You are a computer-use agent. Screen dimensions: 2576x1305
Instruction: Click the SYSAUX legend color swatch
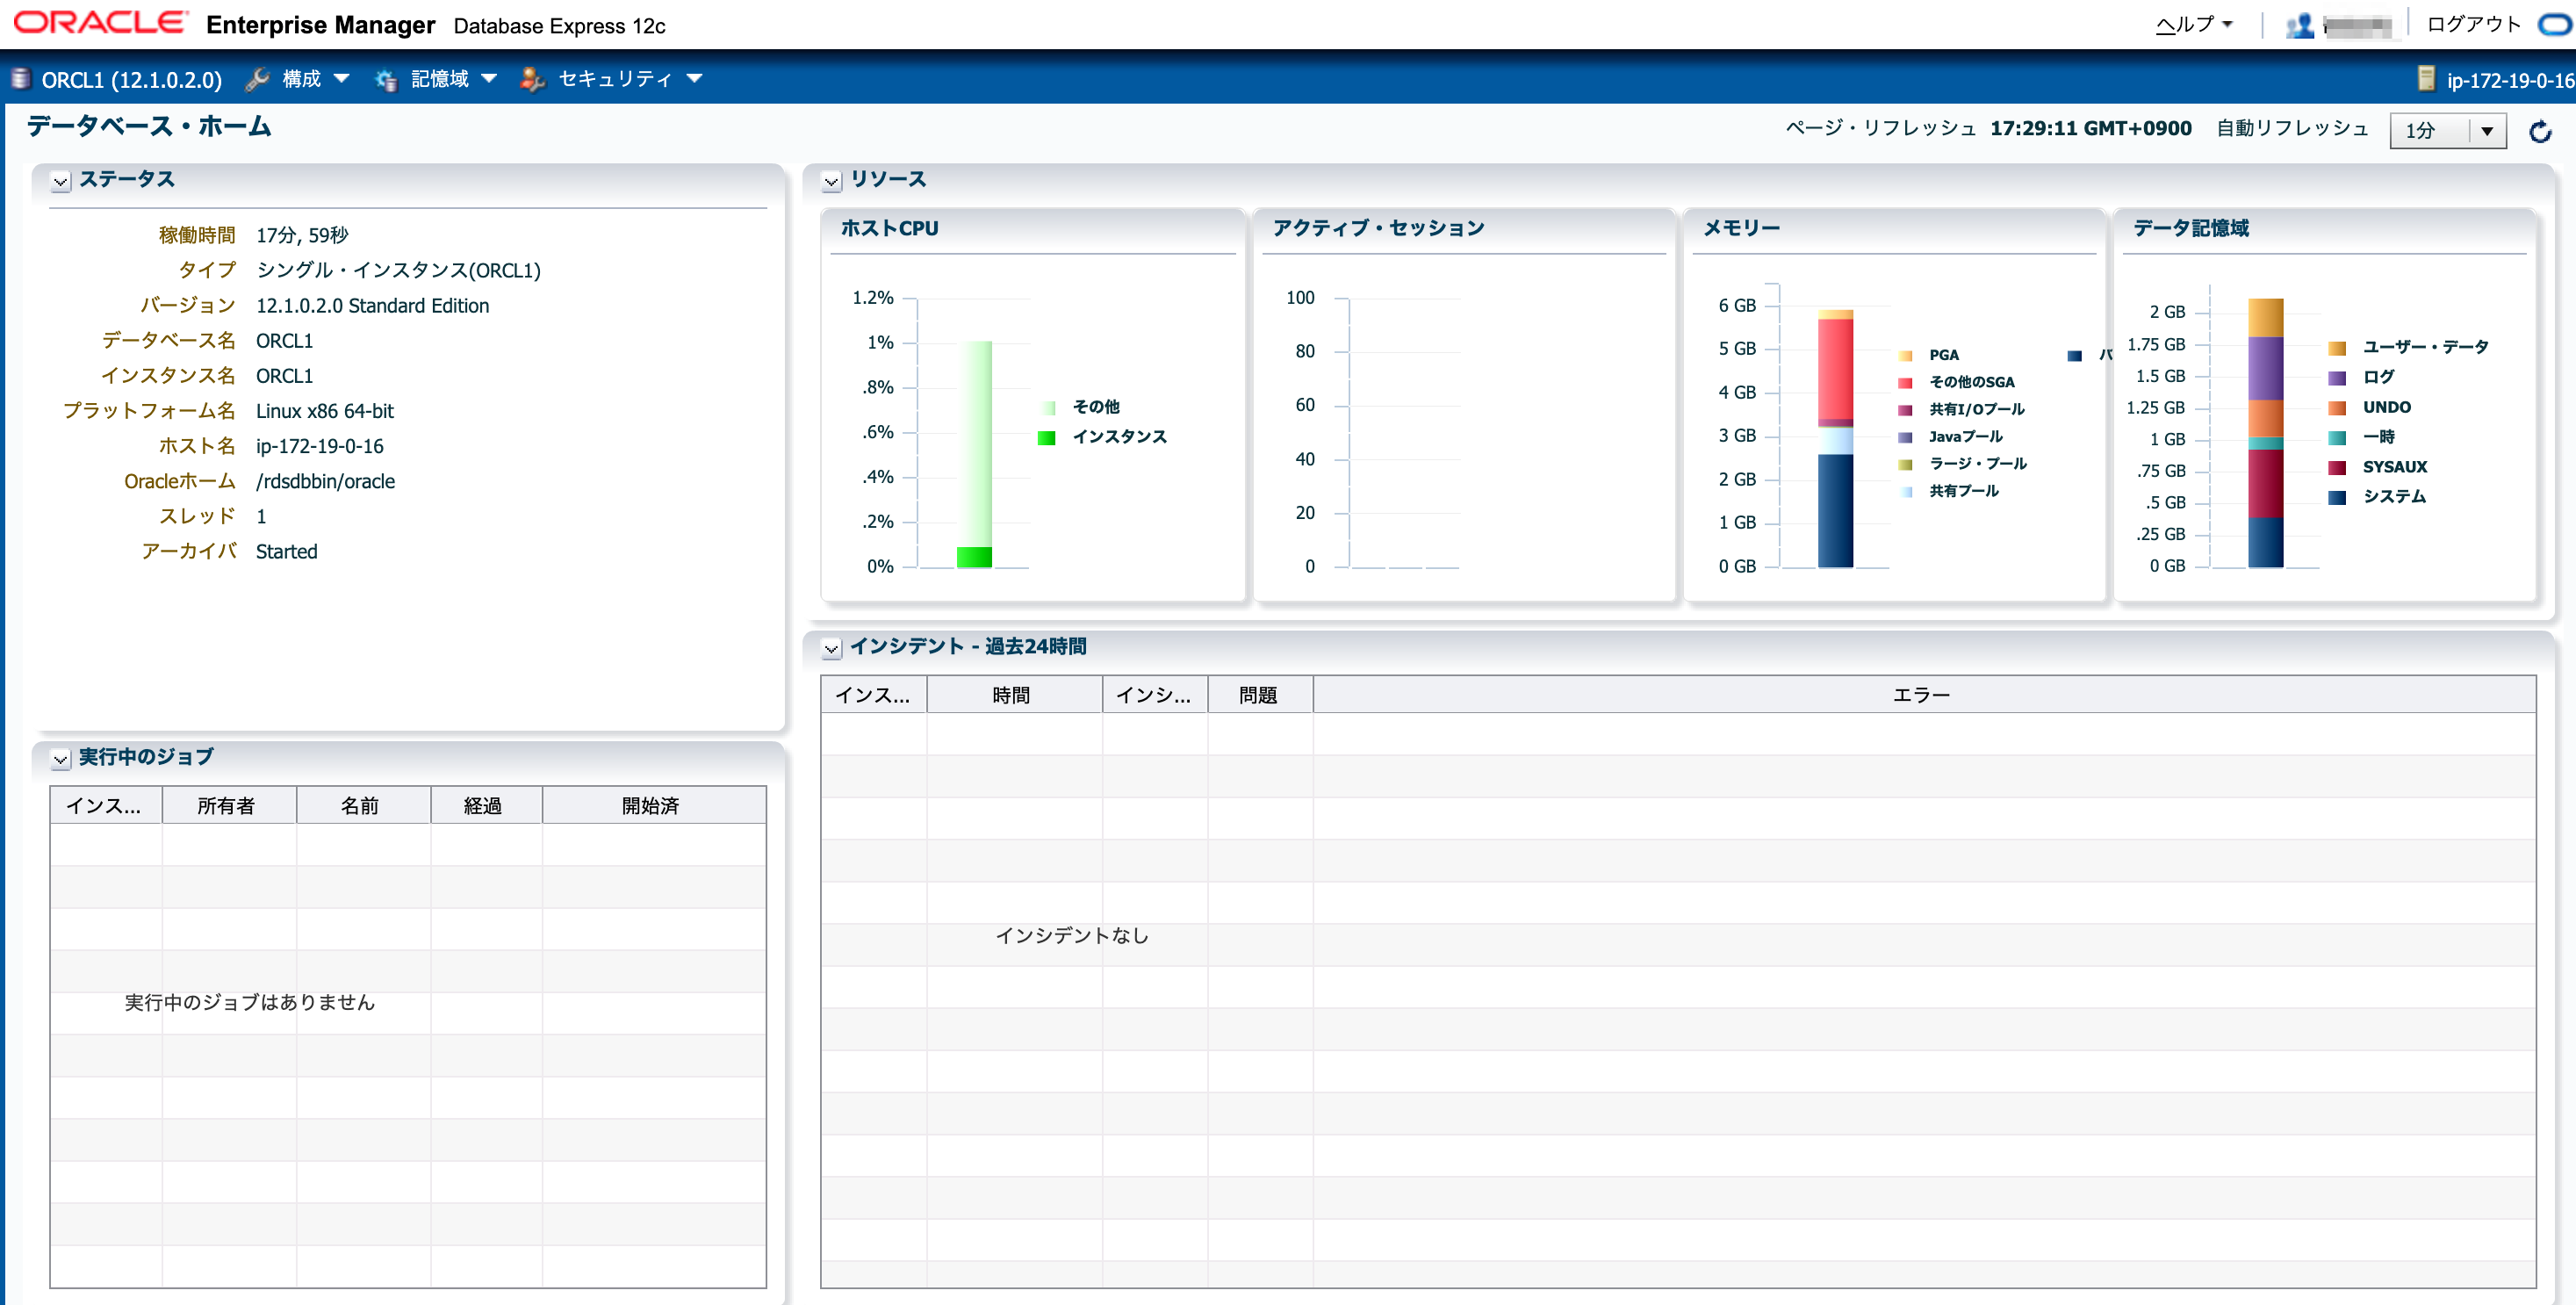[x=2336, y=468]
